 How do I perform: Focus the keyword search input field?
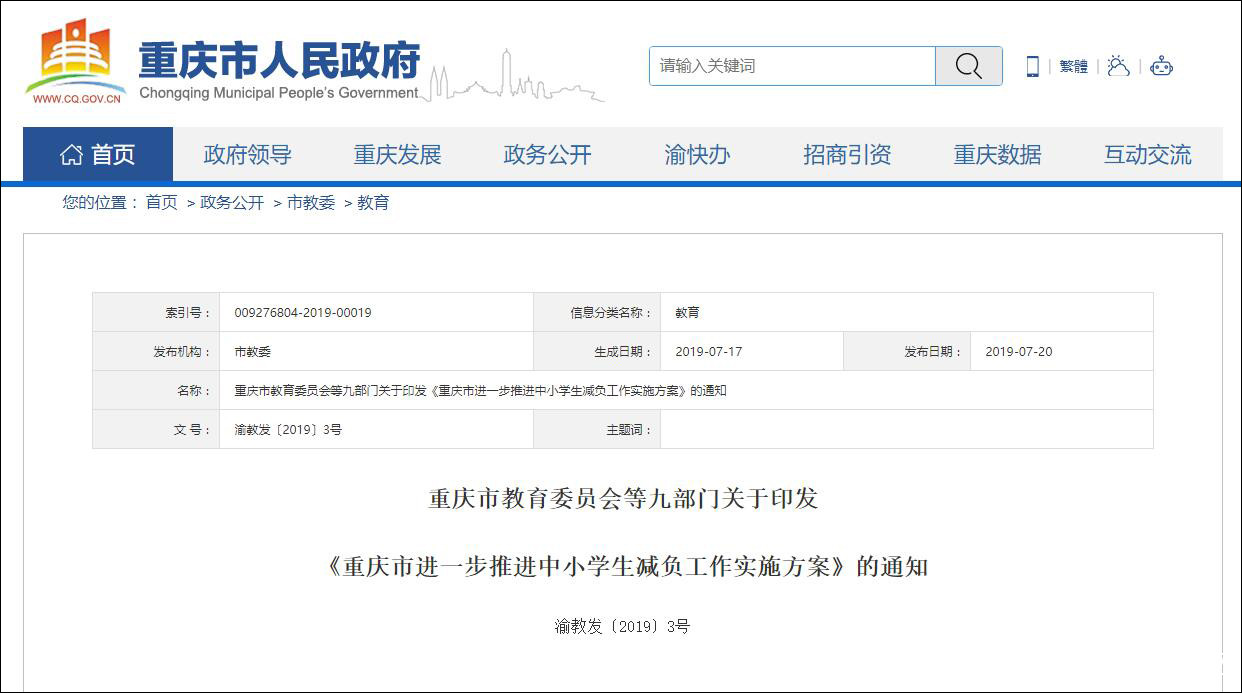(792, 66)
